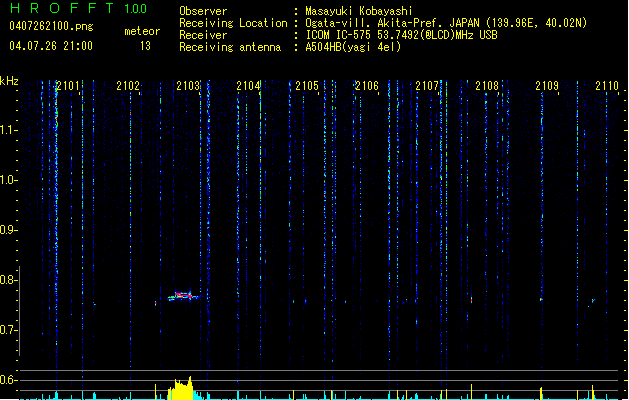Click the large yellow power peak below 2103

[x=181, y=388]
